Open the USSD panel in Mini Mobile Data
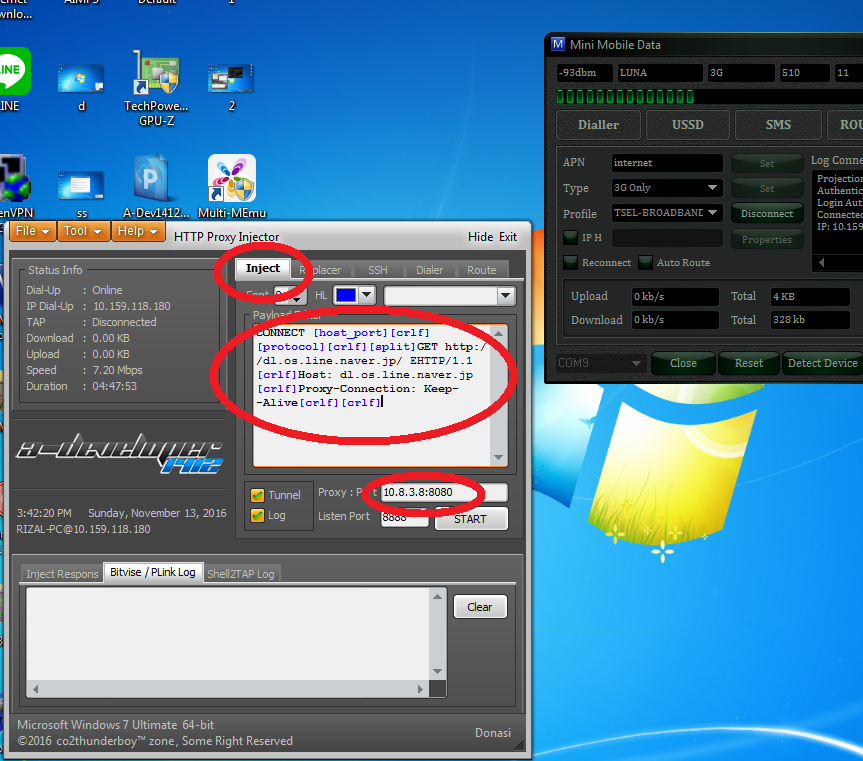The image size is (863, 761). tap(687, 125)
